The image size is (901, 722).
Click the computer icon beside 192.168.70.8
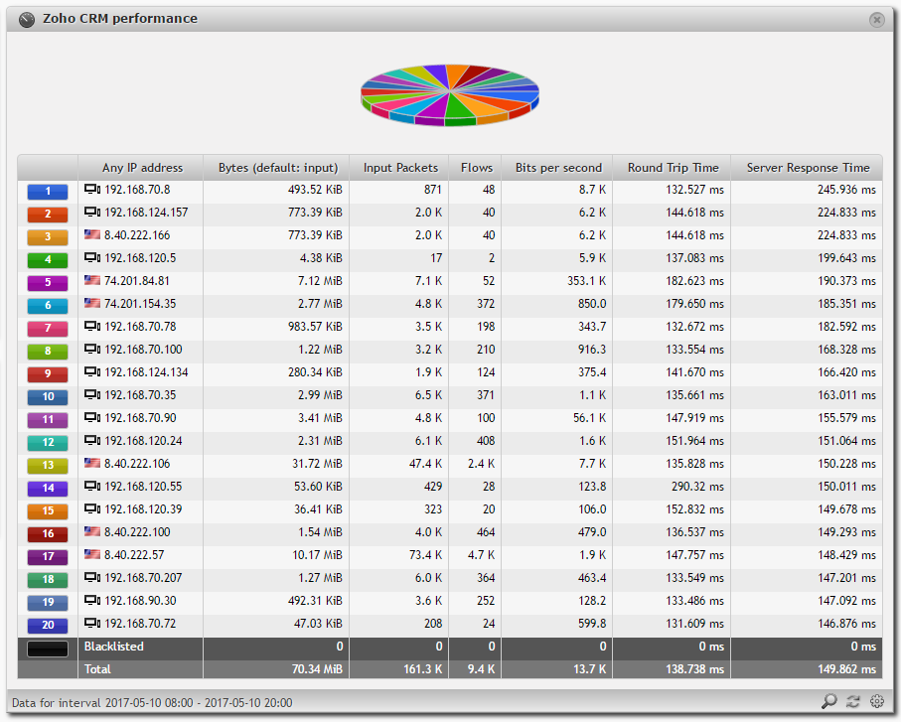point(92,189)
